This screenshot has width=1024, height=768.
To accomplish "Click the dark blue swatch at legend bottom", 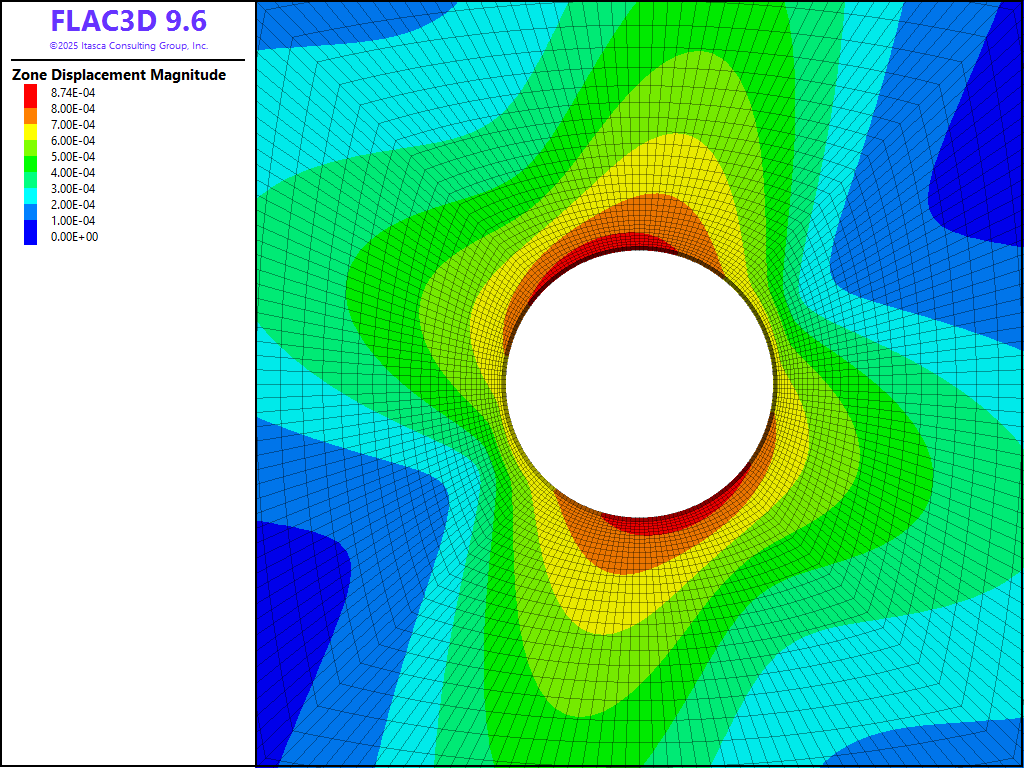I will (31, 235).
